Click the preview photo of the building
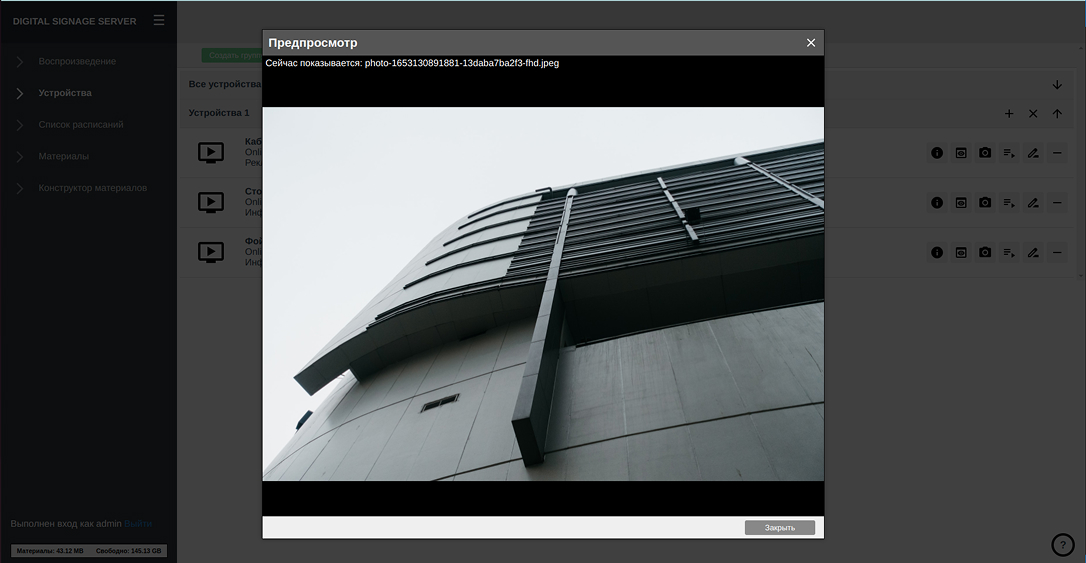1086x563 pixels. pos(543,294)
